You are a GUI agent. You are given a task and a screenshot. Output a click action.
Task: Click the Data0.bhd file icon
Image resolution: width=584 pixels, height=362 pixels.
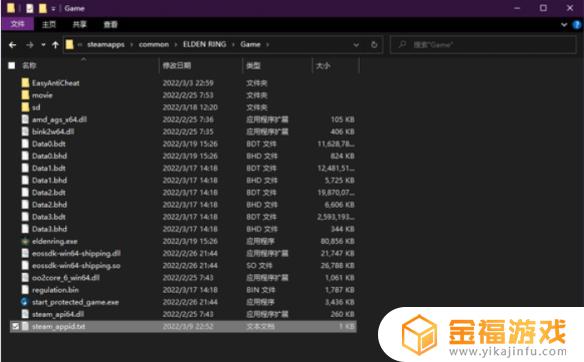(x=25, y=156)
